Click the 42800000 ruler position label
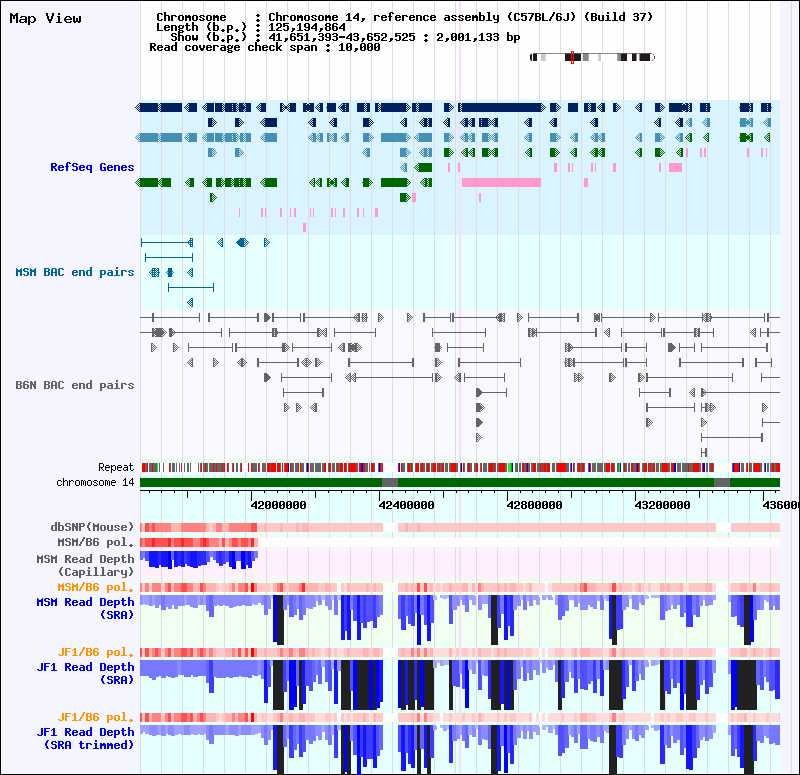Screen dimensions: 800x775 click(535, 505)
